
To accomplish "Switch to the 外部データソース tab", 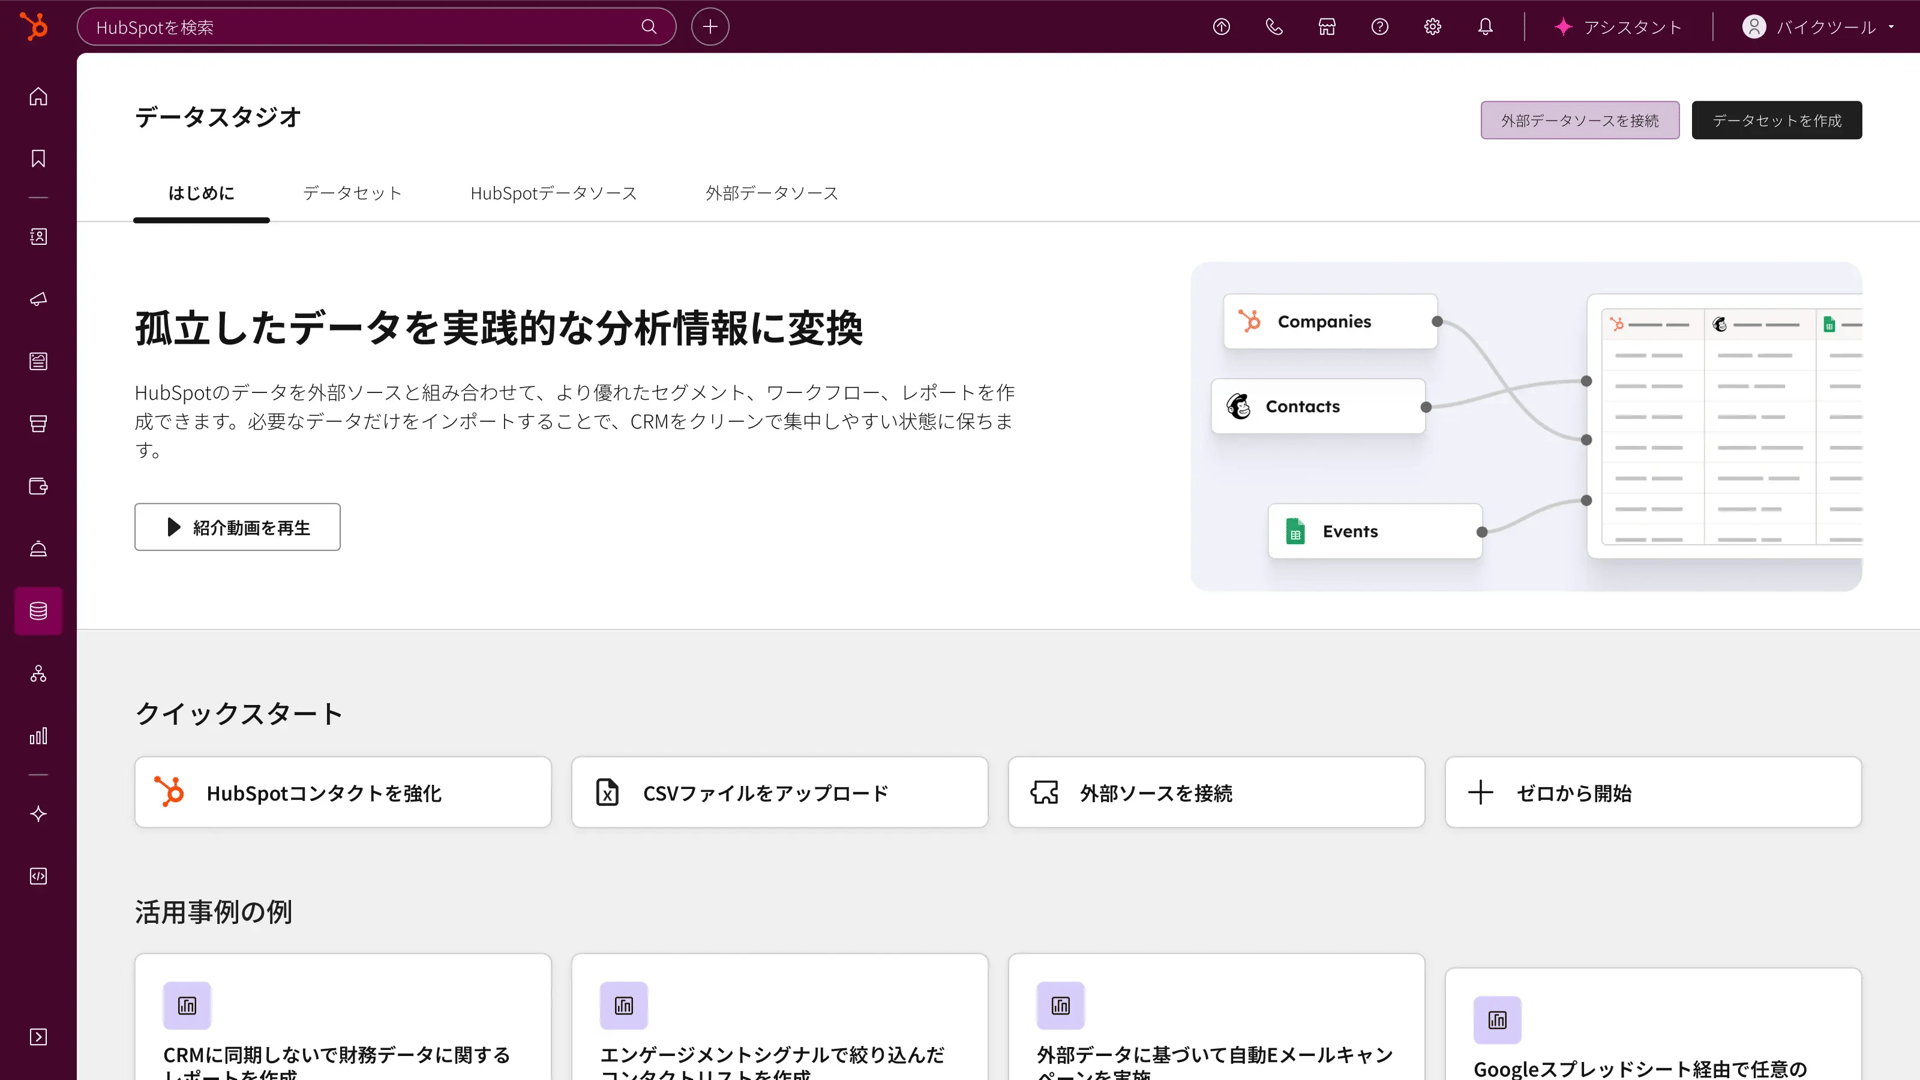I will coord(772,193).
